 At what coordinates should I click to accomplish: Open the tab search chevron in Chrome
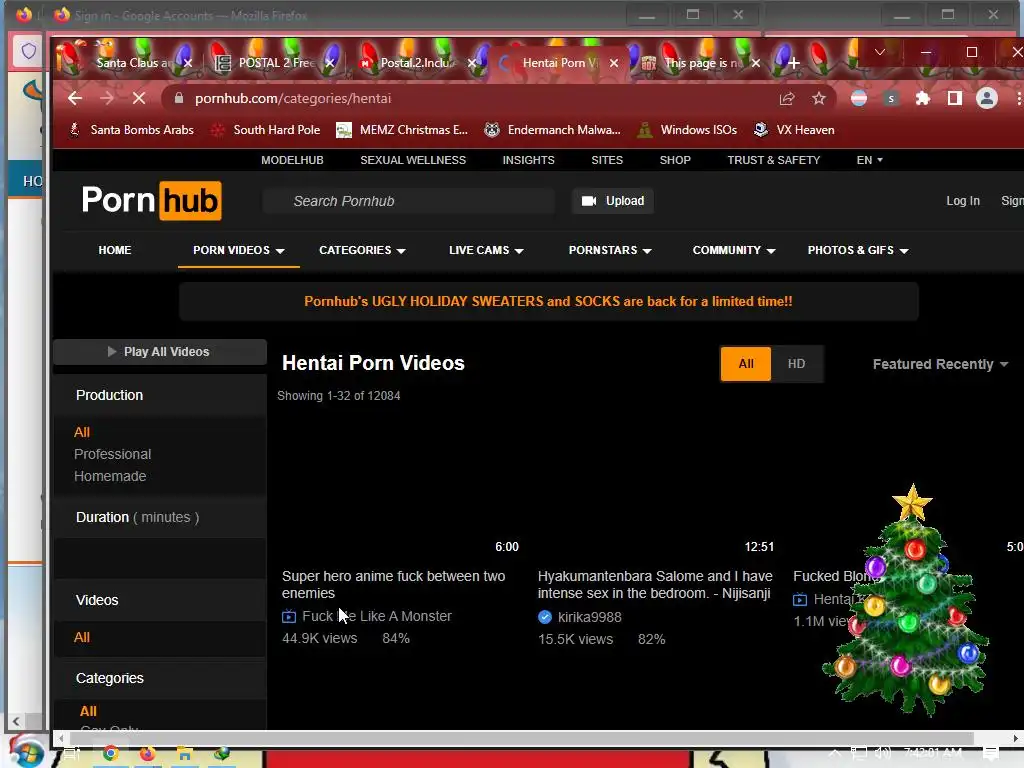[880, 52]
